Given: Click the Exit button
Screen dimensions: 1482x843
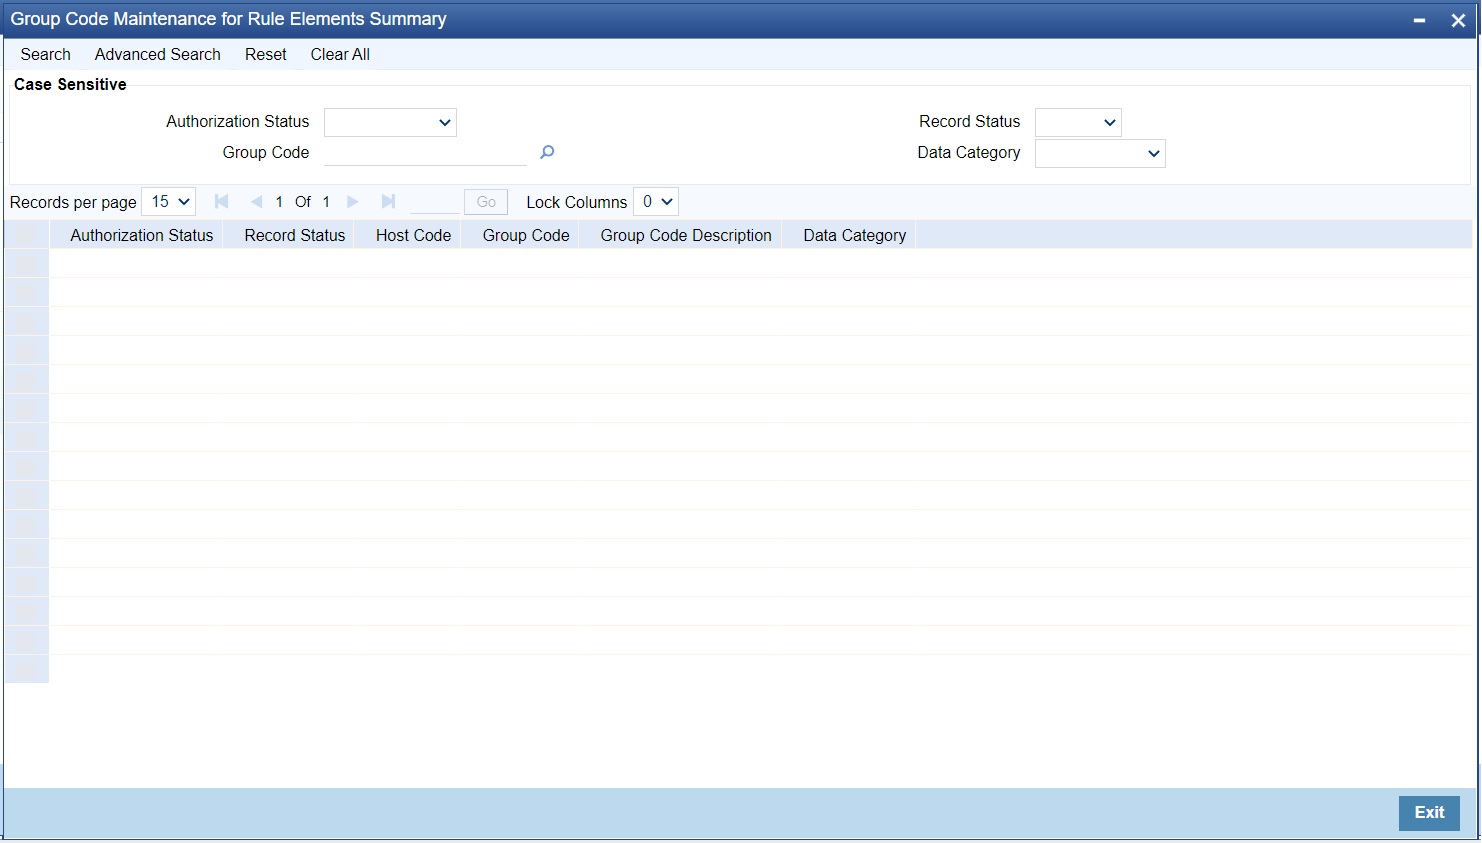Looking at the screenshot, I should tap(1429, 813).
